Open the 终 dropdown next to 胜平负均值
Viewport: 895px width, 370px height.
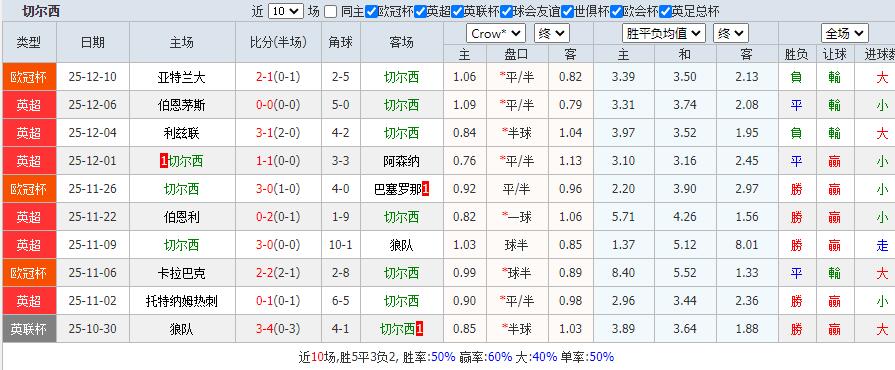[x=731, y=34]
